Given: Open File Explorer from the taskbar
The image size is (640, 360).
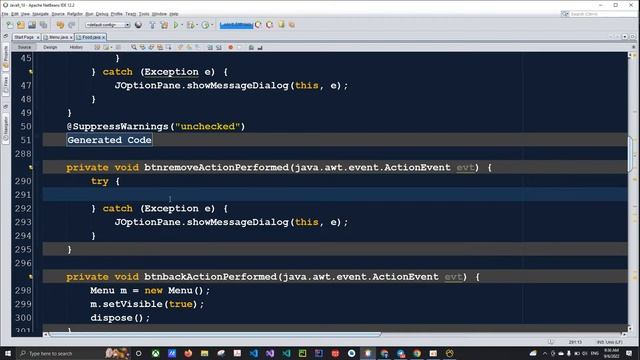Looking at the screenshot, I should pos(204,353).
